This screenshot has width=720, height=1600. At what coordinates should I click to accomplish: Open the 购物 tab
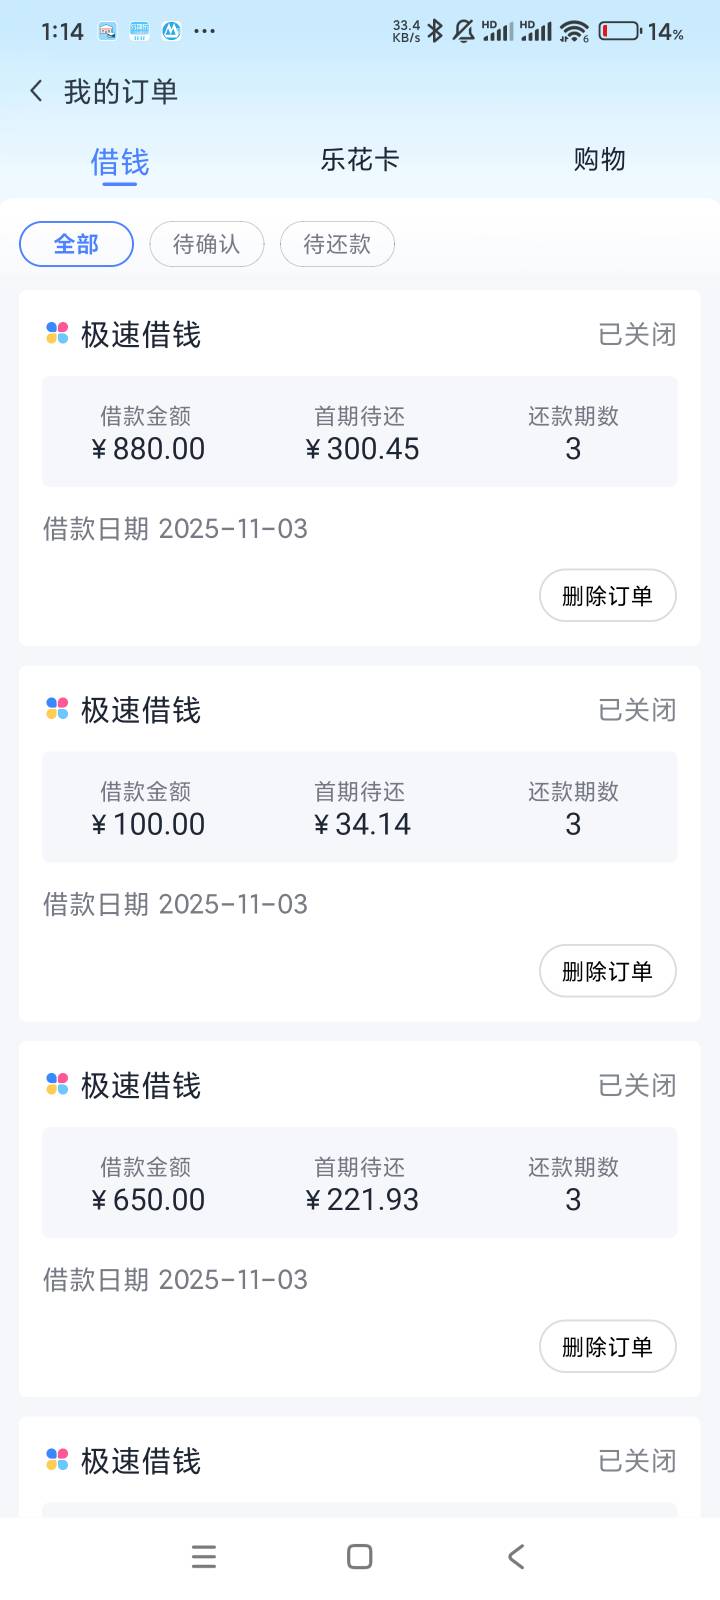tap(599, 160)
